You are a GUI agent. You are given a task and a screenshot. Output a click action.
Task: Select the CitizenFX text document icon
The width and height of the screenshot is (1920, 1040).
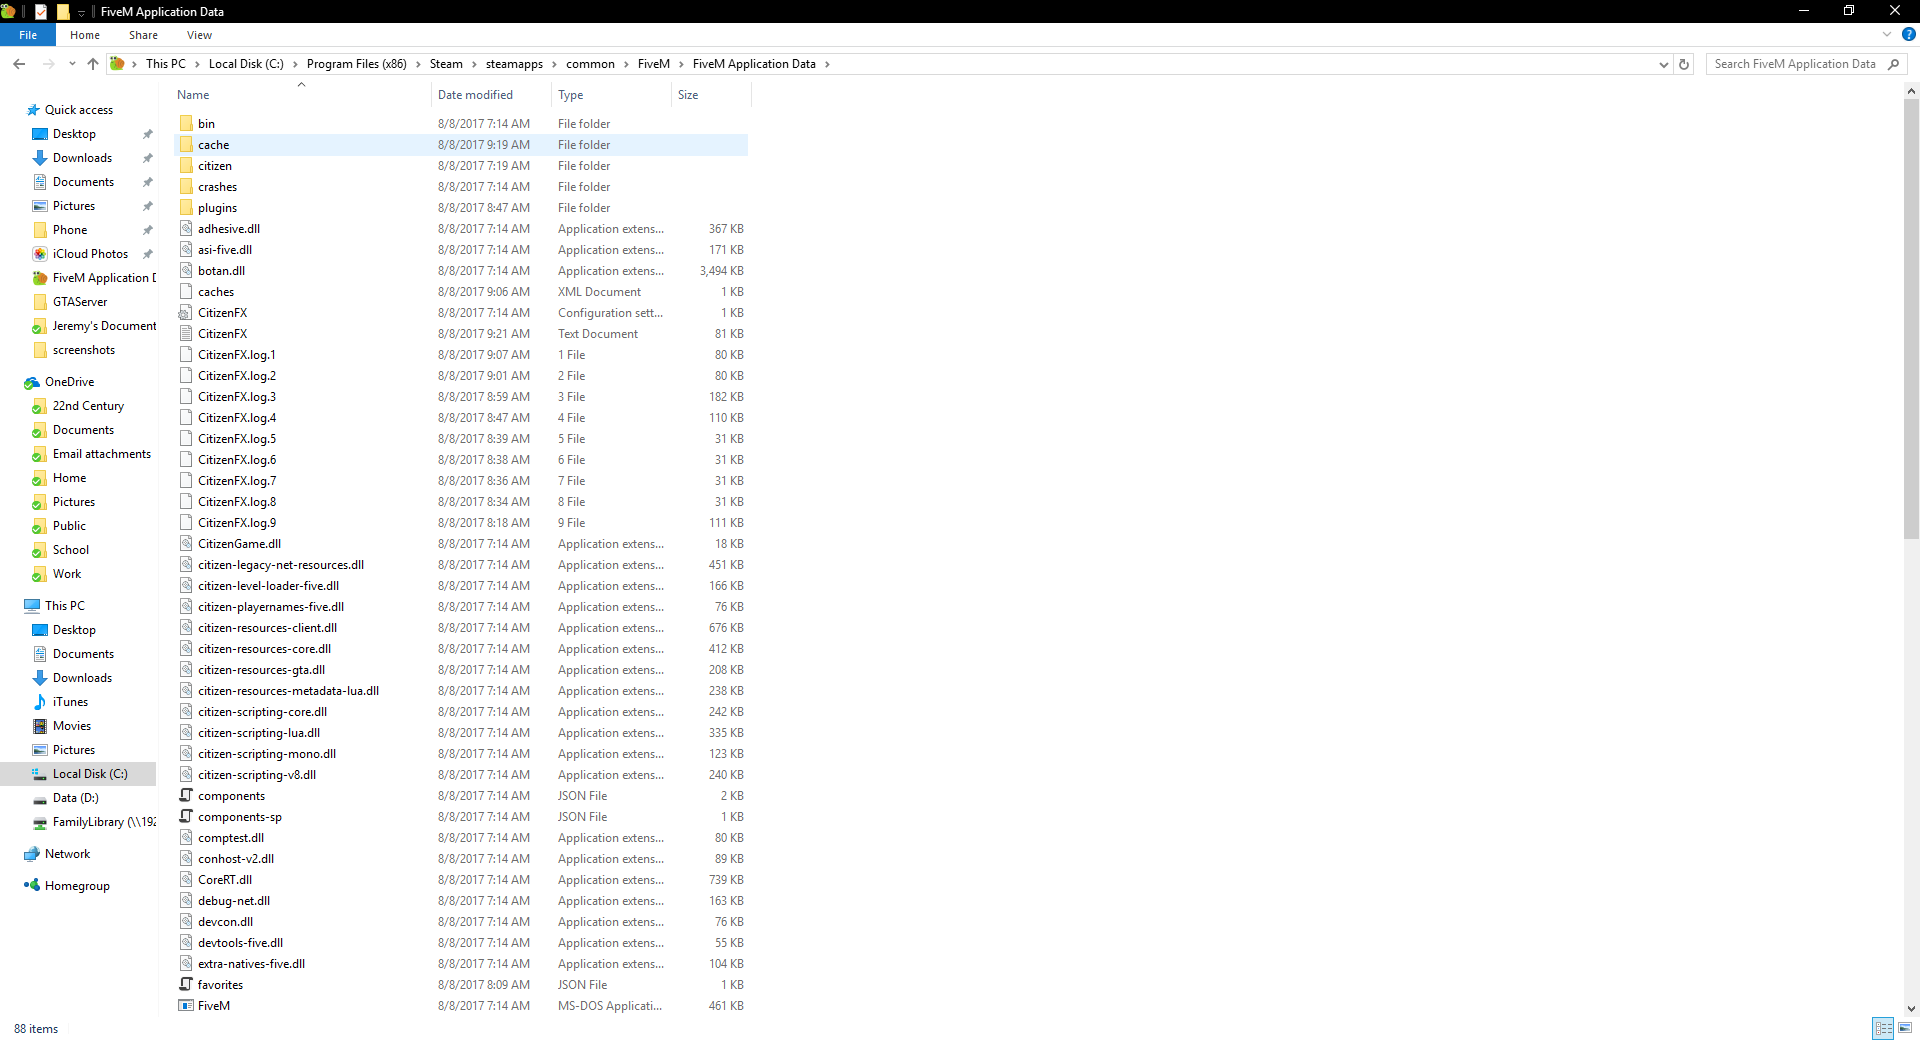click(186, 334)
